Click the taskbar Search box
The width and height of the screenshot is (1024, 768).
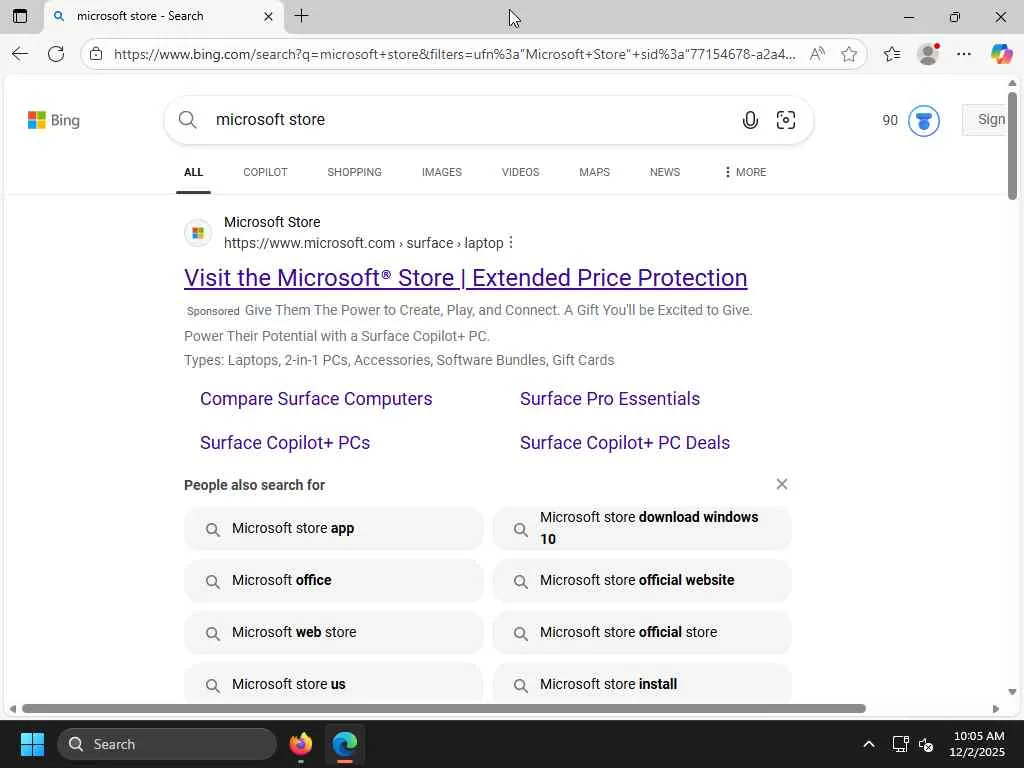pos(167,744)
